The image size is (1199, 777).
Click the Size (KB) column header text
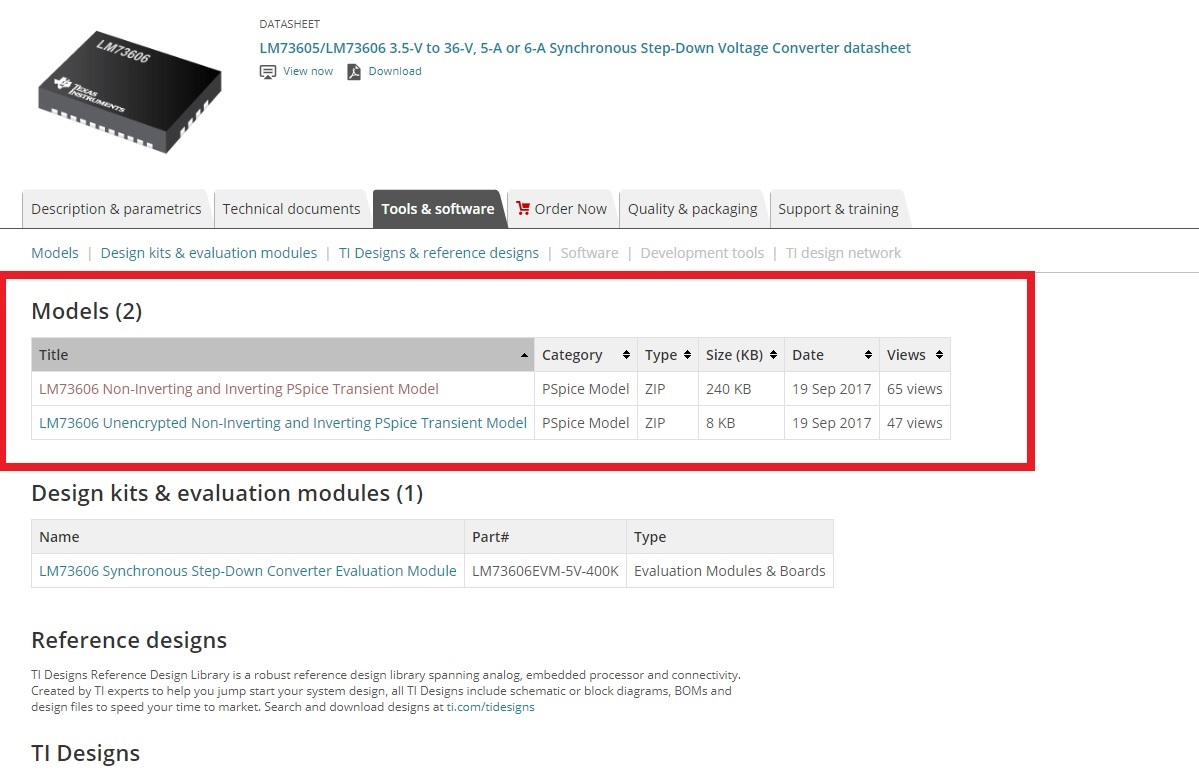click(x=734, y=355)
